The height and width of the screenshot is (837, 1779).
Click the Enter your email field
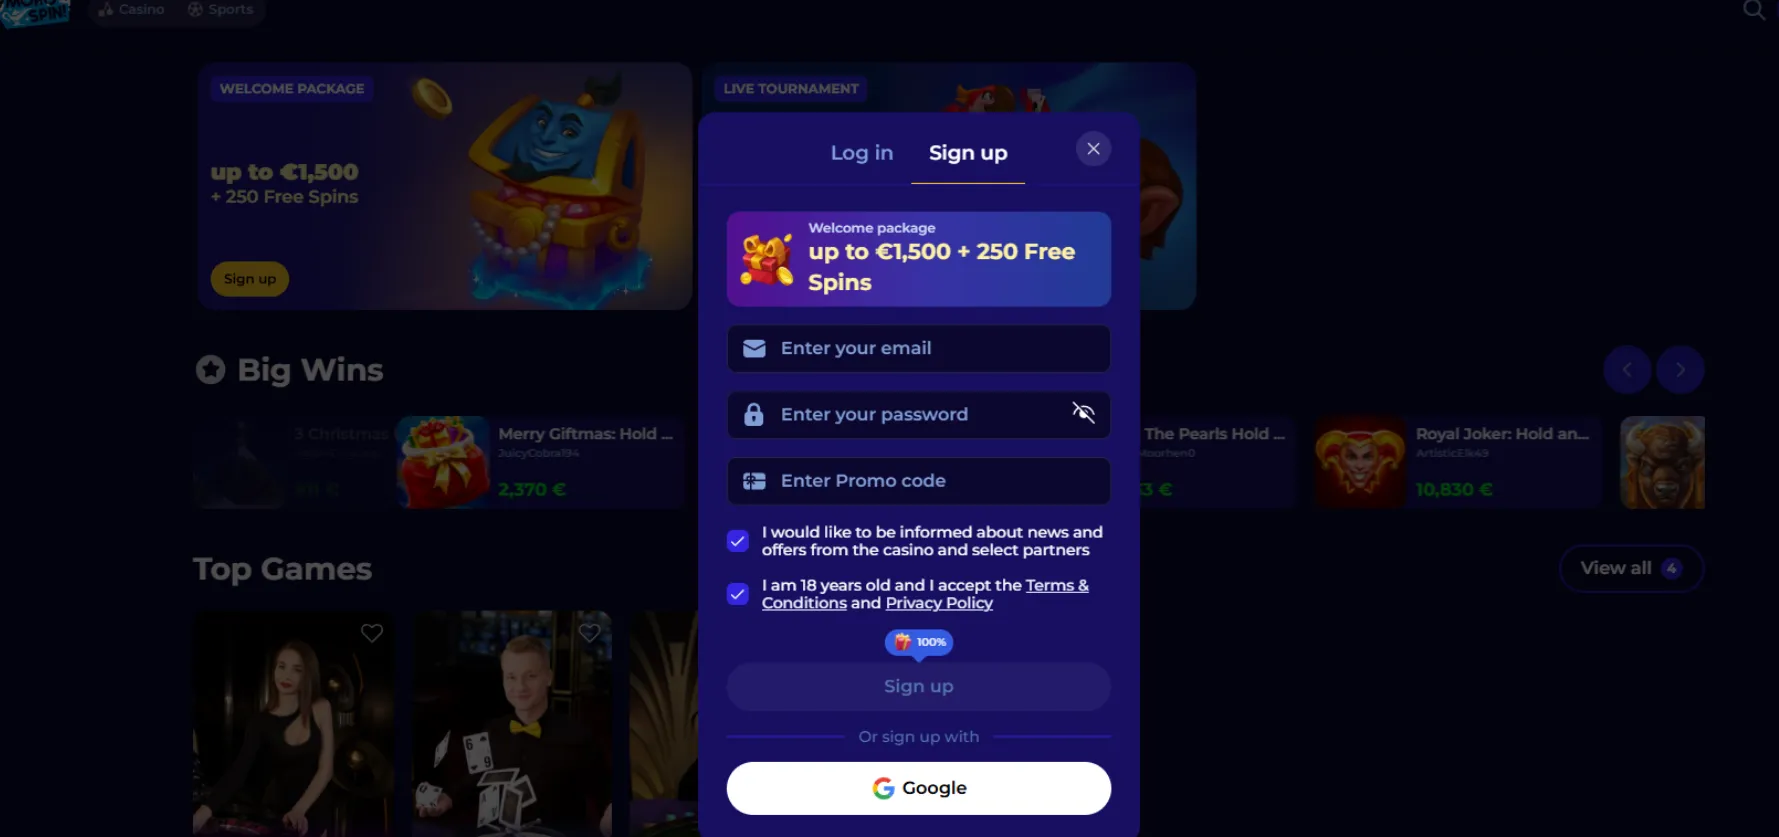pyautogui.click(x=918, y=348)
